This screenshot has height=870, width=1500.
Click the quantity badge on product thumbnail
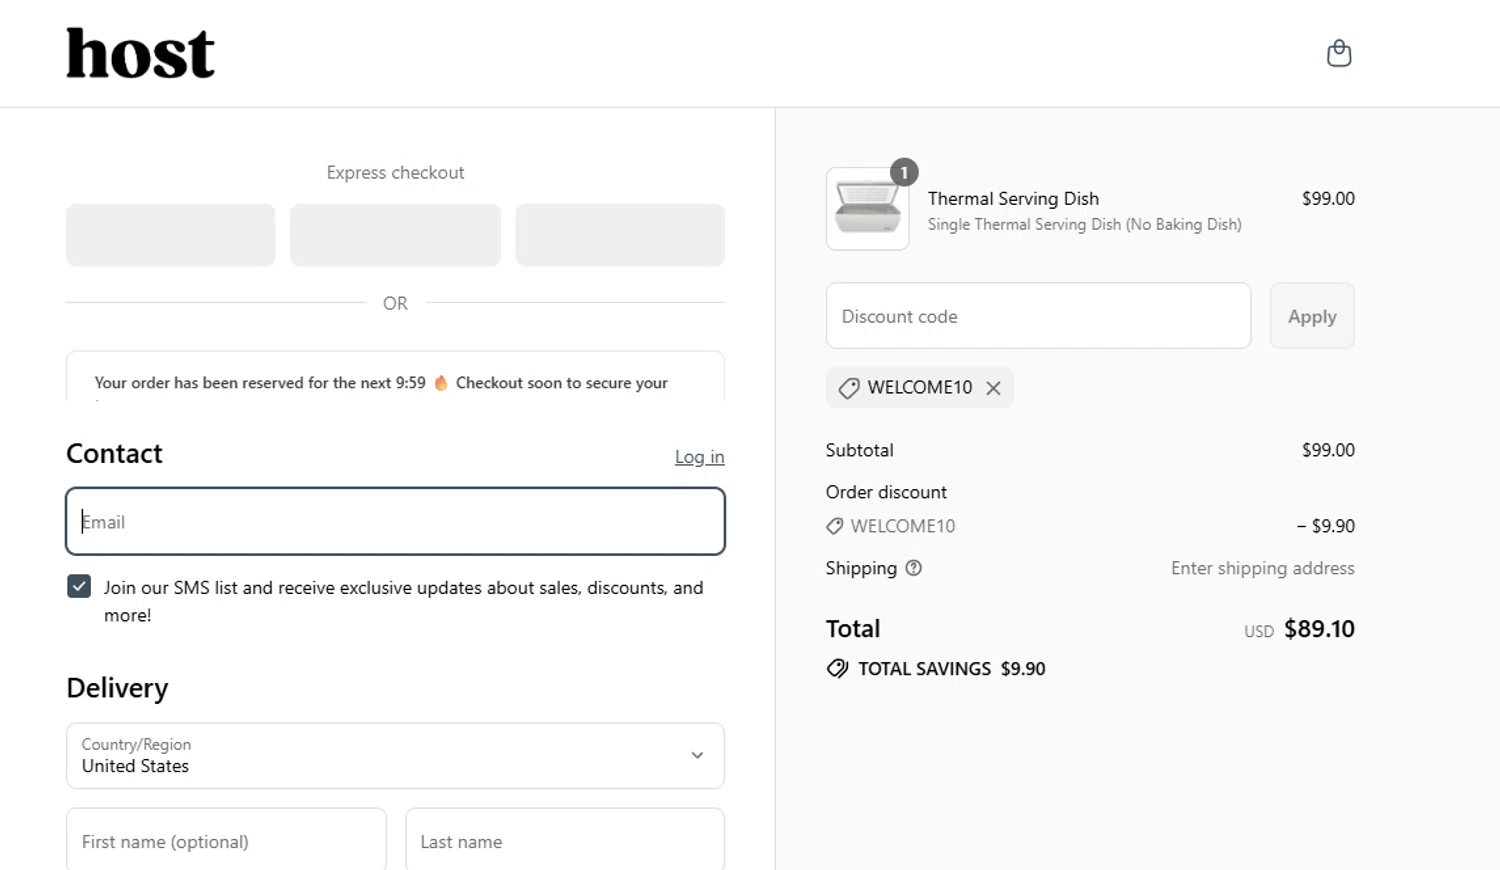[x=904, y=172]
